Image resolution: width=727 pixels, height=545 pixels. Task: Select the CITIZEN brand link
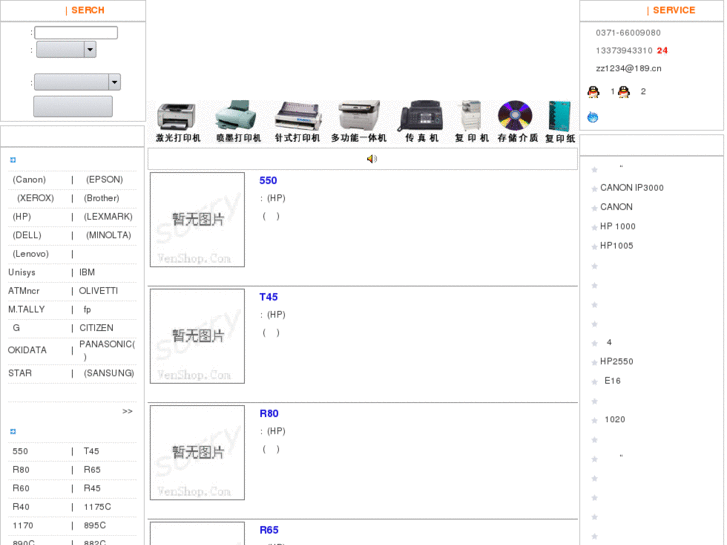pos(96,328)
